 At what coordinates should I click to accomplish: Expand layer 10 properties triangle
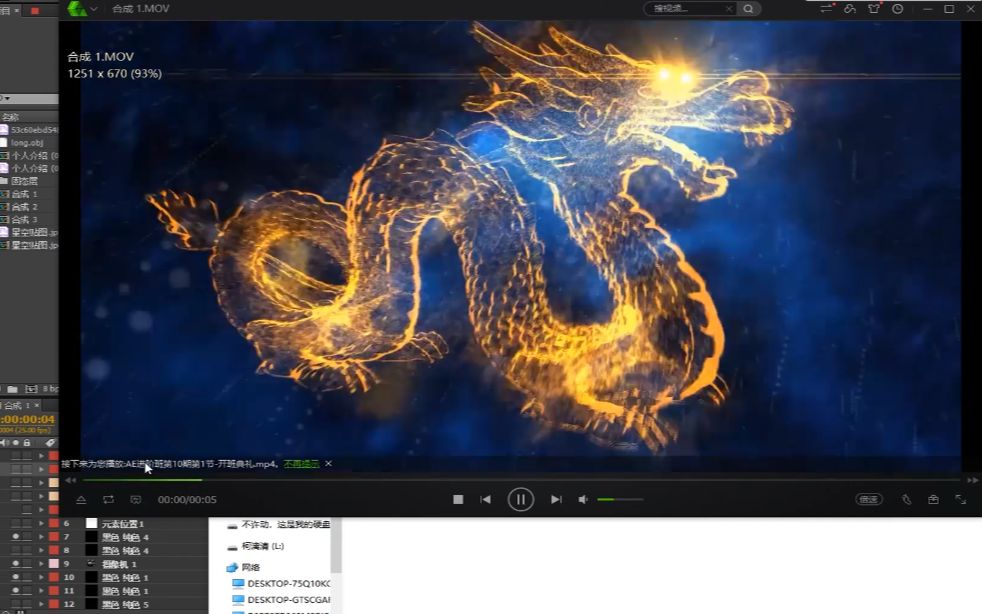41,577
